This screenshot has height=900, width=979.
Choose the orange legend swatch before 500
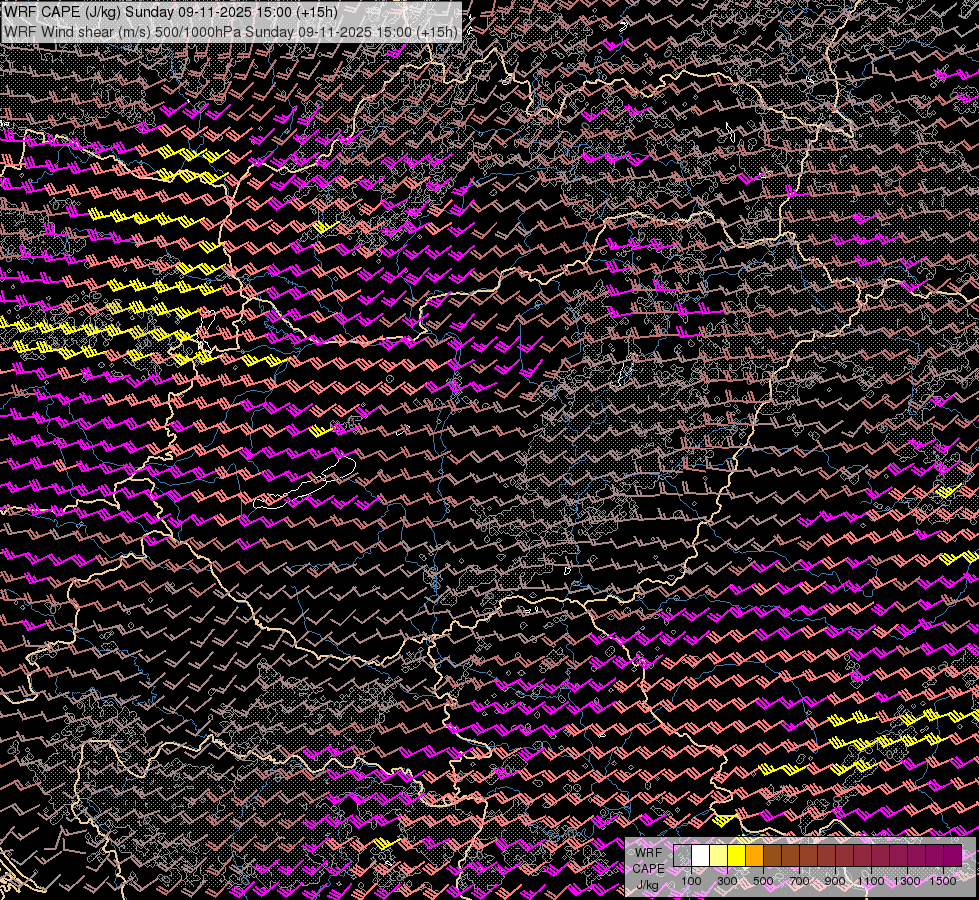point(754,855)
